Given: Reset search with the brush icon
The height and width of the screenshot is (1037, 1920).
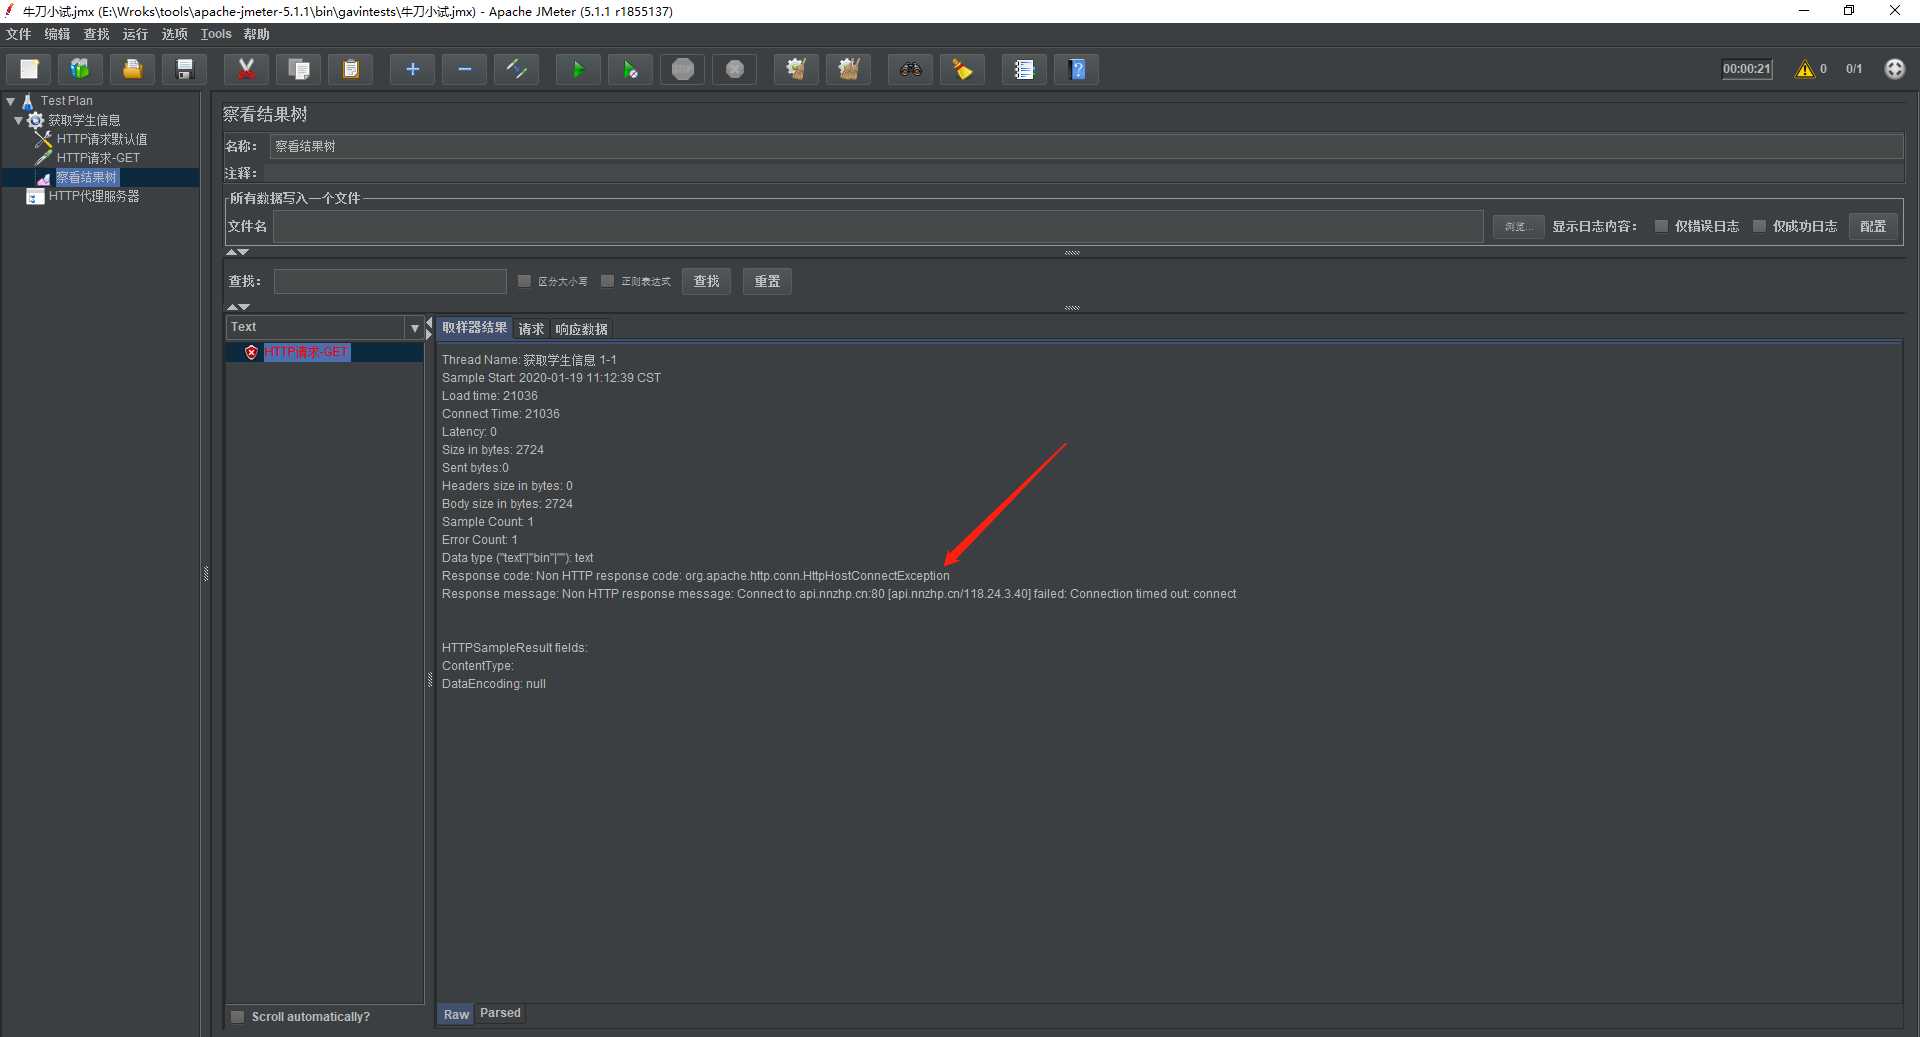Looking at the screenshot, I should pyautogui.click(x=962, y=69).
